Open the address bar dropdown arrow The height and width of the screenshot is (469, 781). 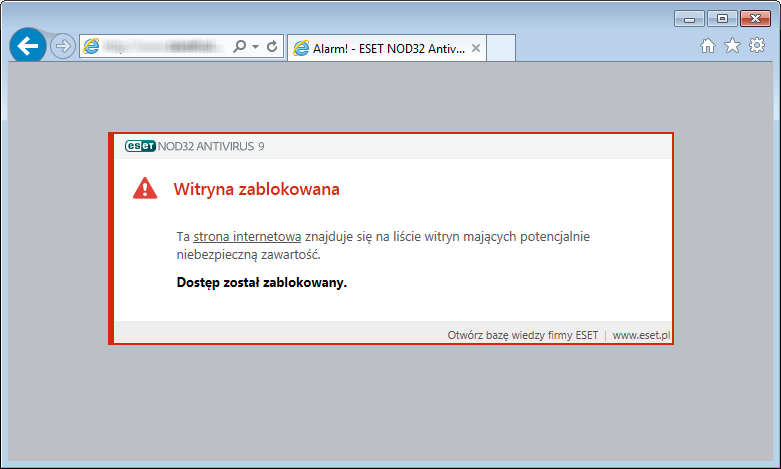[256, 46]
